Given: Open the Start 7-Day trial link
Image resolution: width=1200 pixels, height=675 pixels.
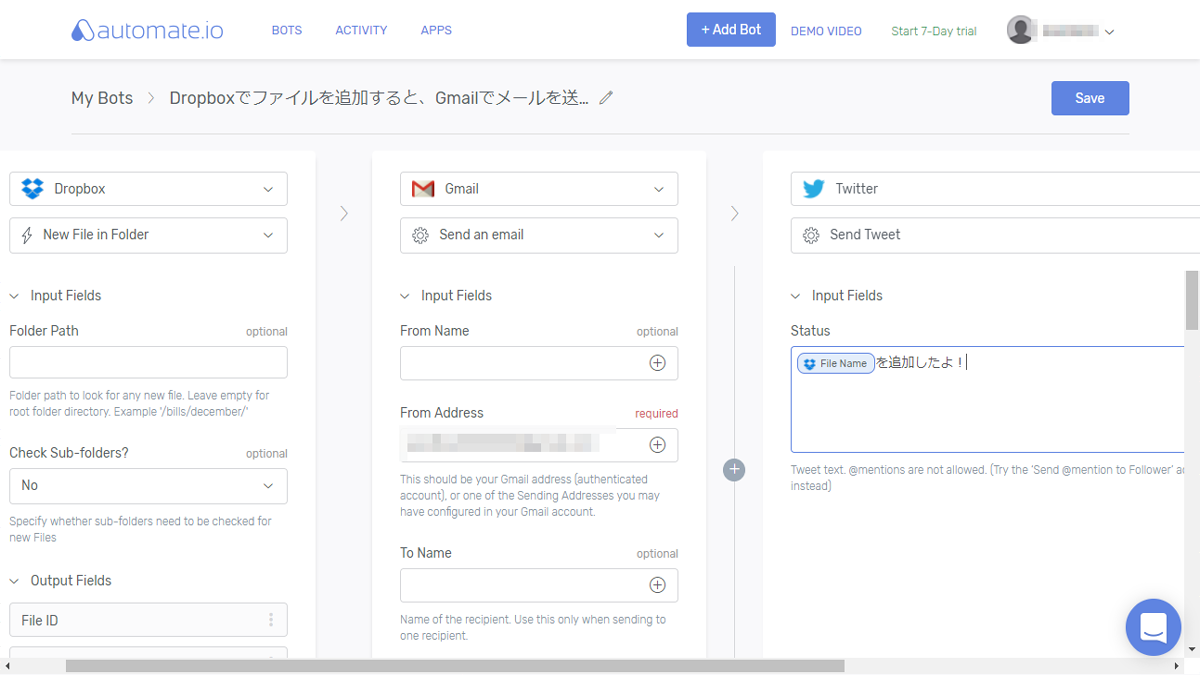Looking at the screenshot, I should click(x=933, y=31).
